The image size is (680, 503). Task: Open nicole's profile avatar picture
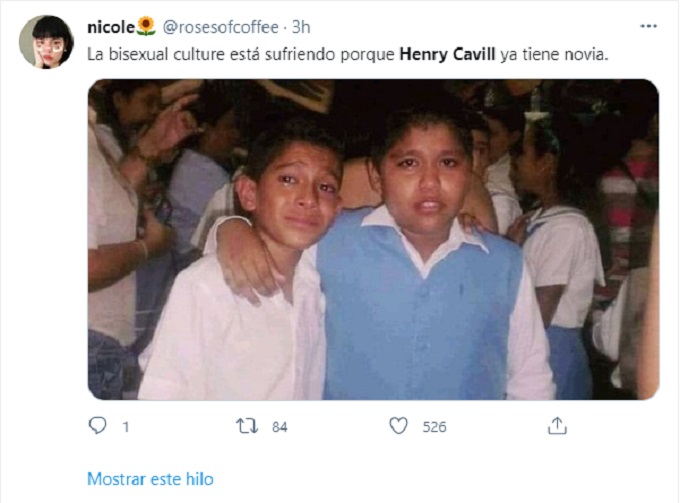[45, 40]
